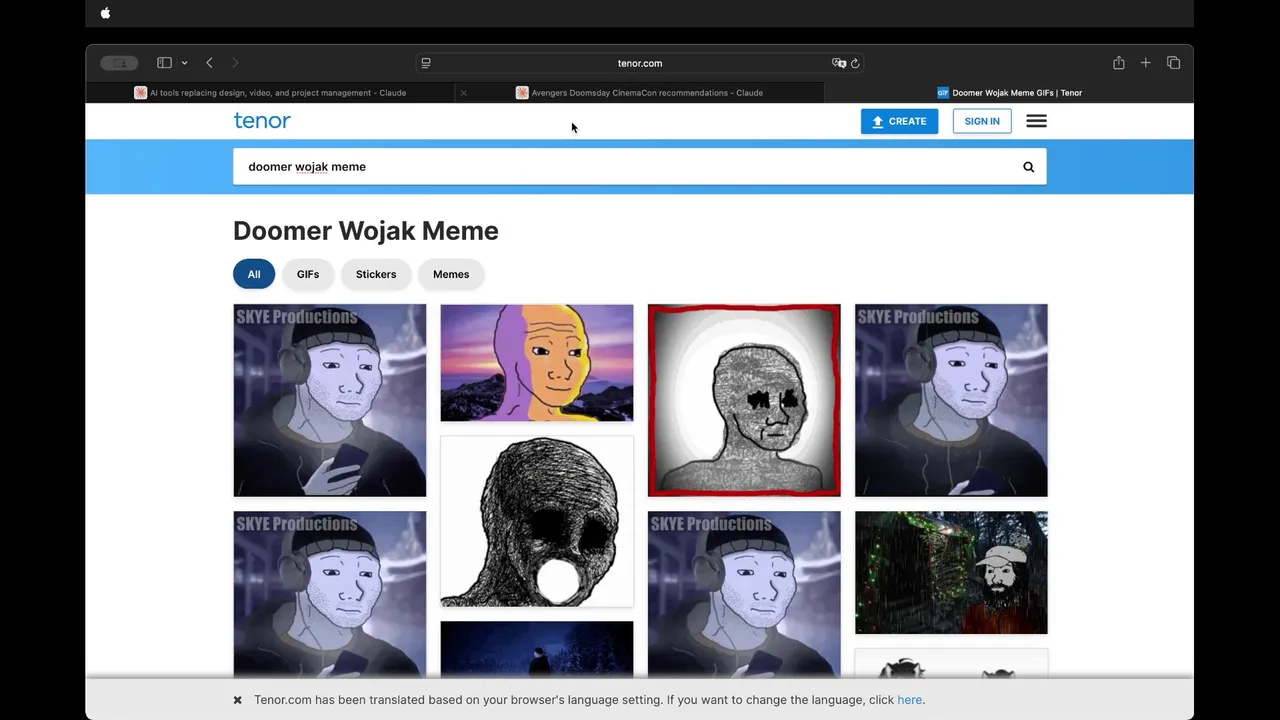Open the Share menu in Safari toolbar

tap(1119, 63)
